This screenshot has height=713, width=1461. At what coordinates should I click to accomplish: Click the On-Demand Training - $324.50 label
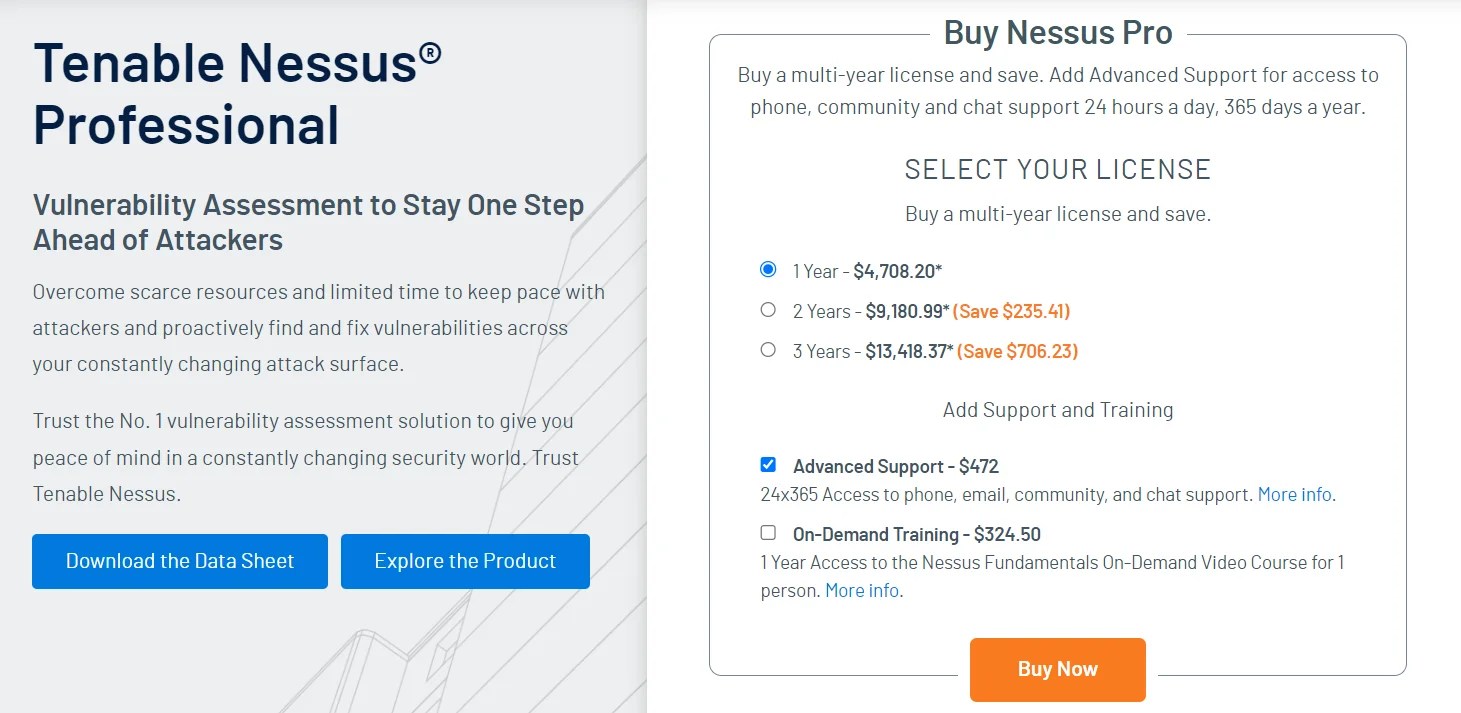tap(916, 533)
